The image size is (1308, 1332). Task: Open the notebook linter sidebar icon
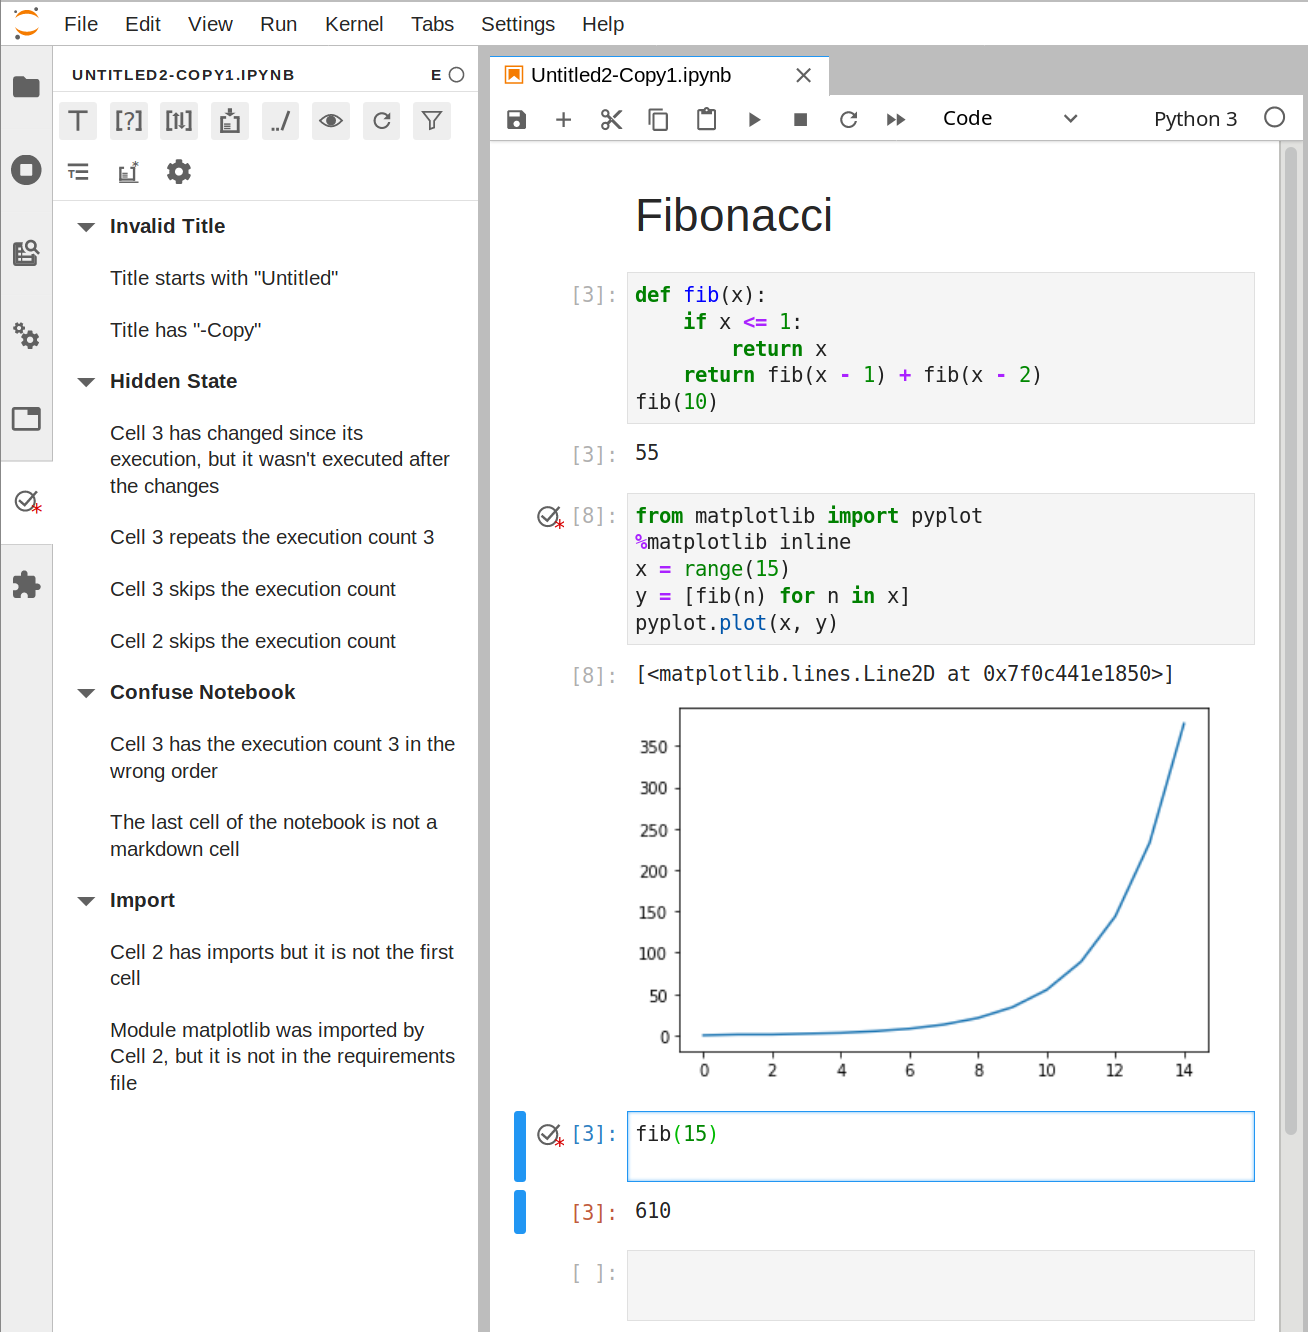[x=26, y=501]
